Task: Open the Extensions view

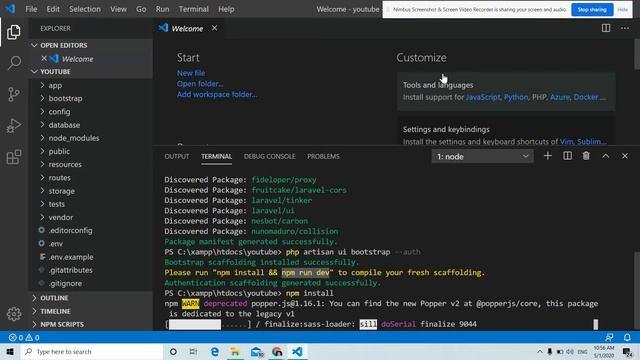Action: click(13, 157)
